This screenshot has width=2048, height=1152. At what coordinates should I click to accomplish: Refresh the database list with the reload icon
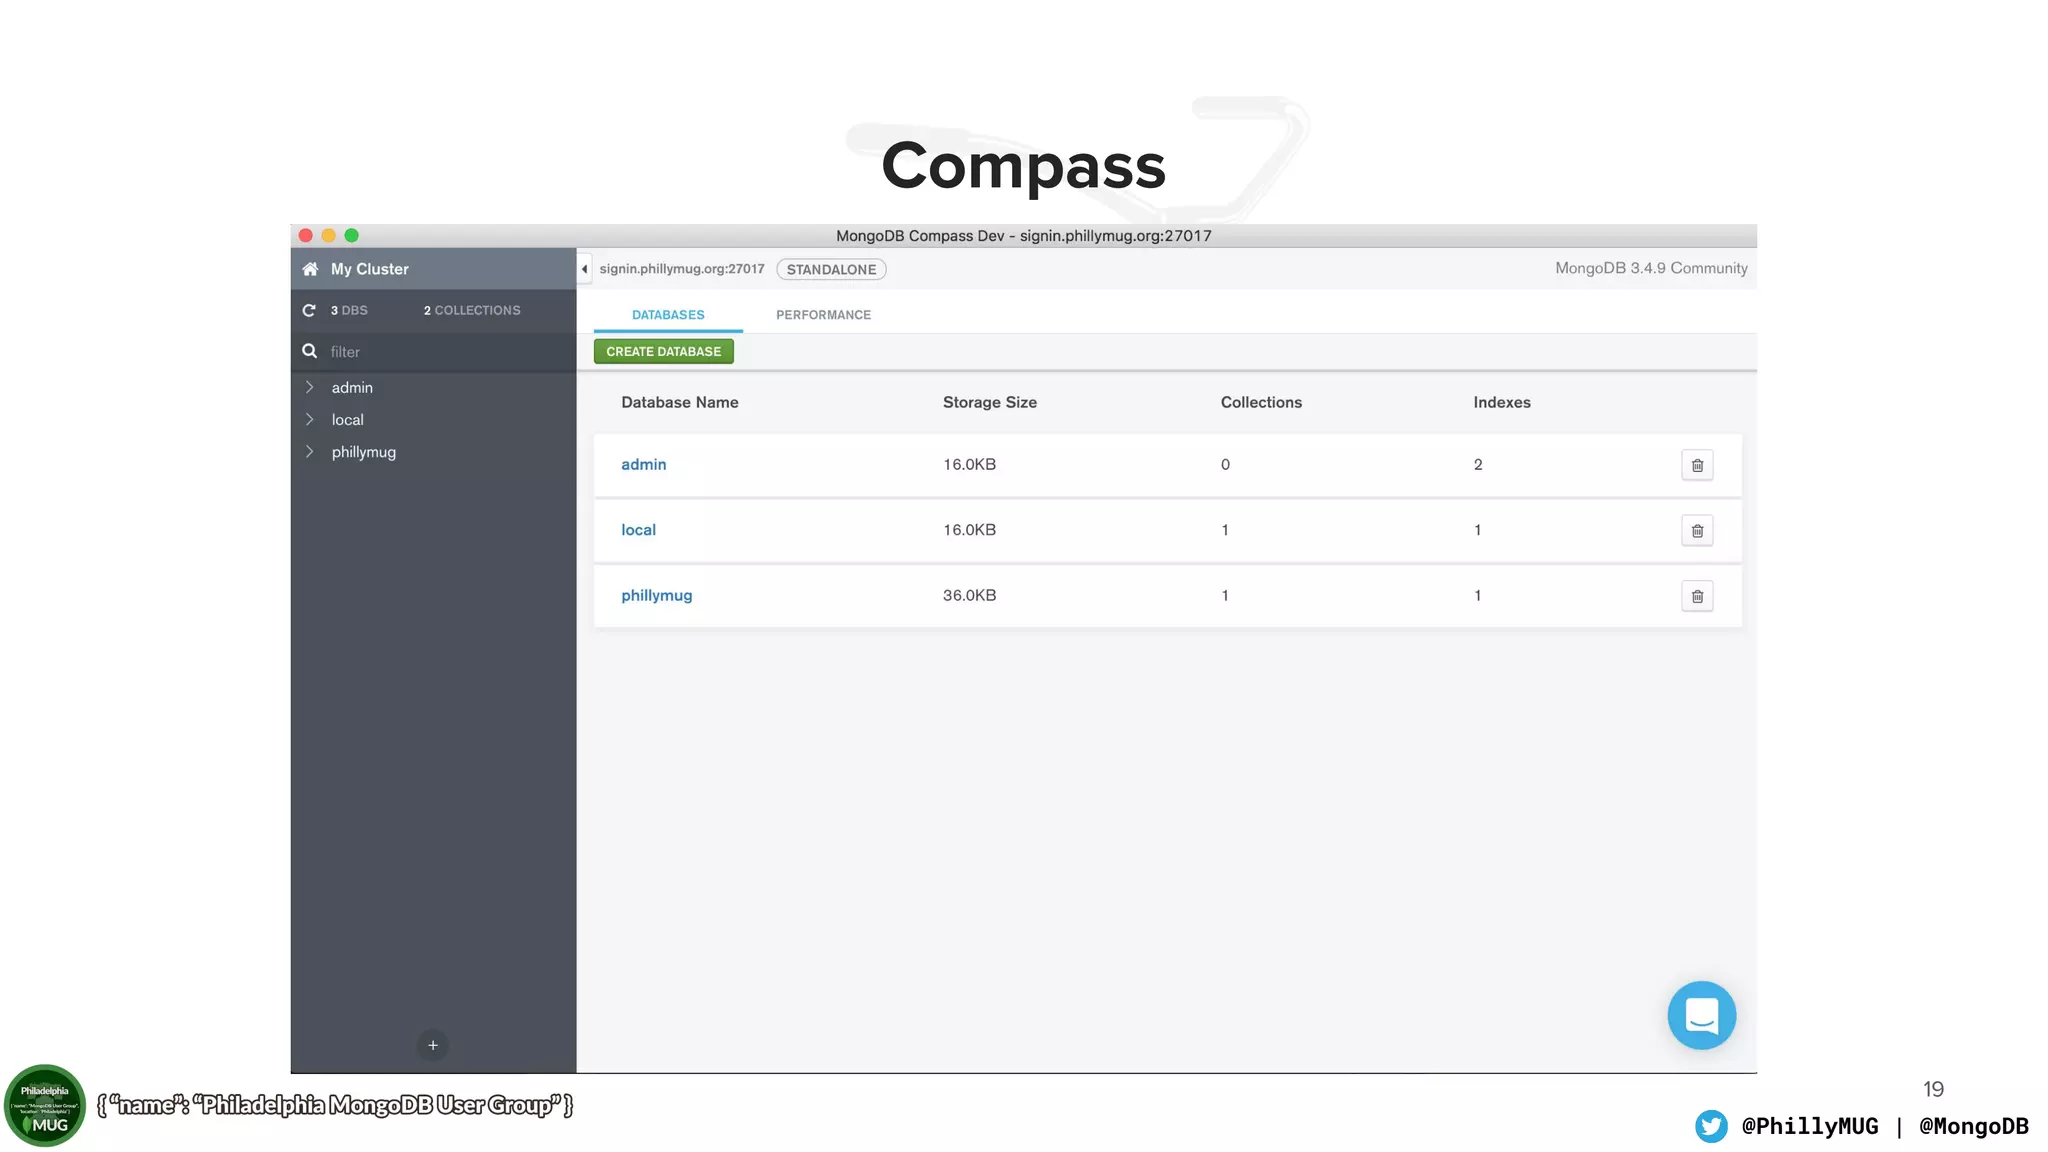pyautogui.click(x=309, y=311)
